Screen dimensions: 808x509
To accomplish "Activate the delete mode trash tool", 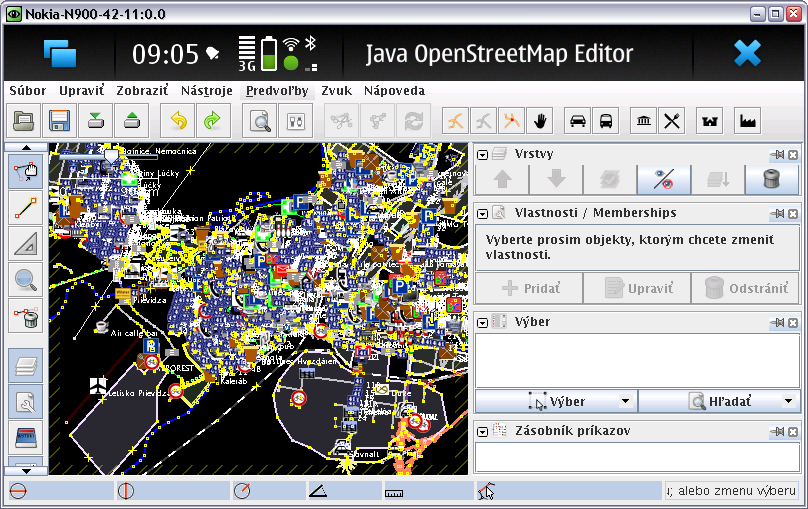I will [x=25, y=316].
